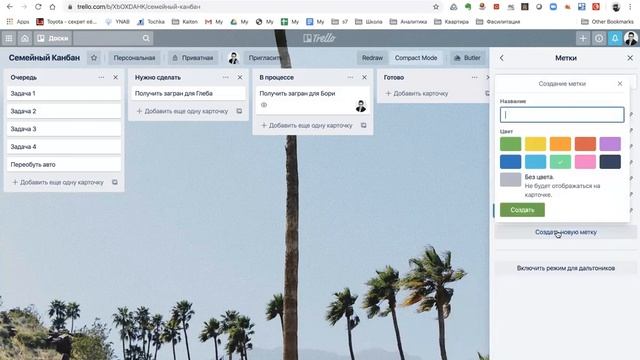Click the watch eye icon on Бори card

tap(264, 105)
